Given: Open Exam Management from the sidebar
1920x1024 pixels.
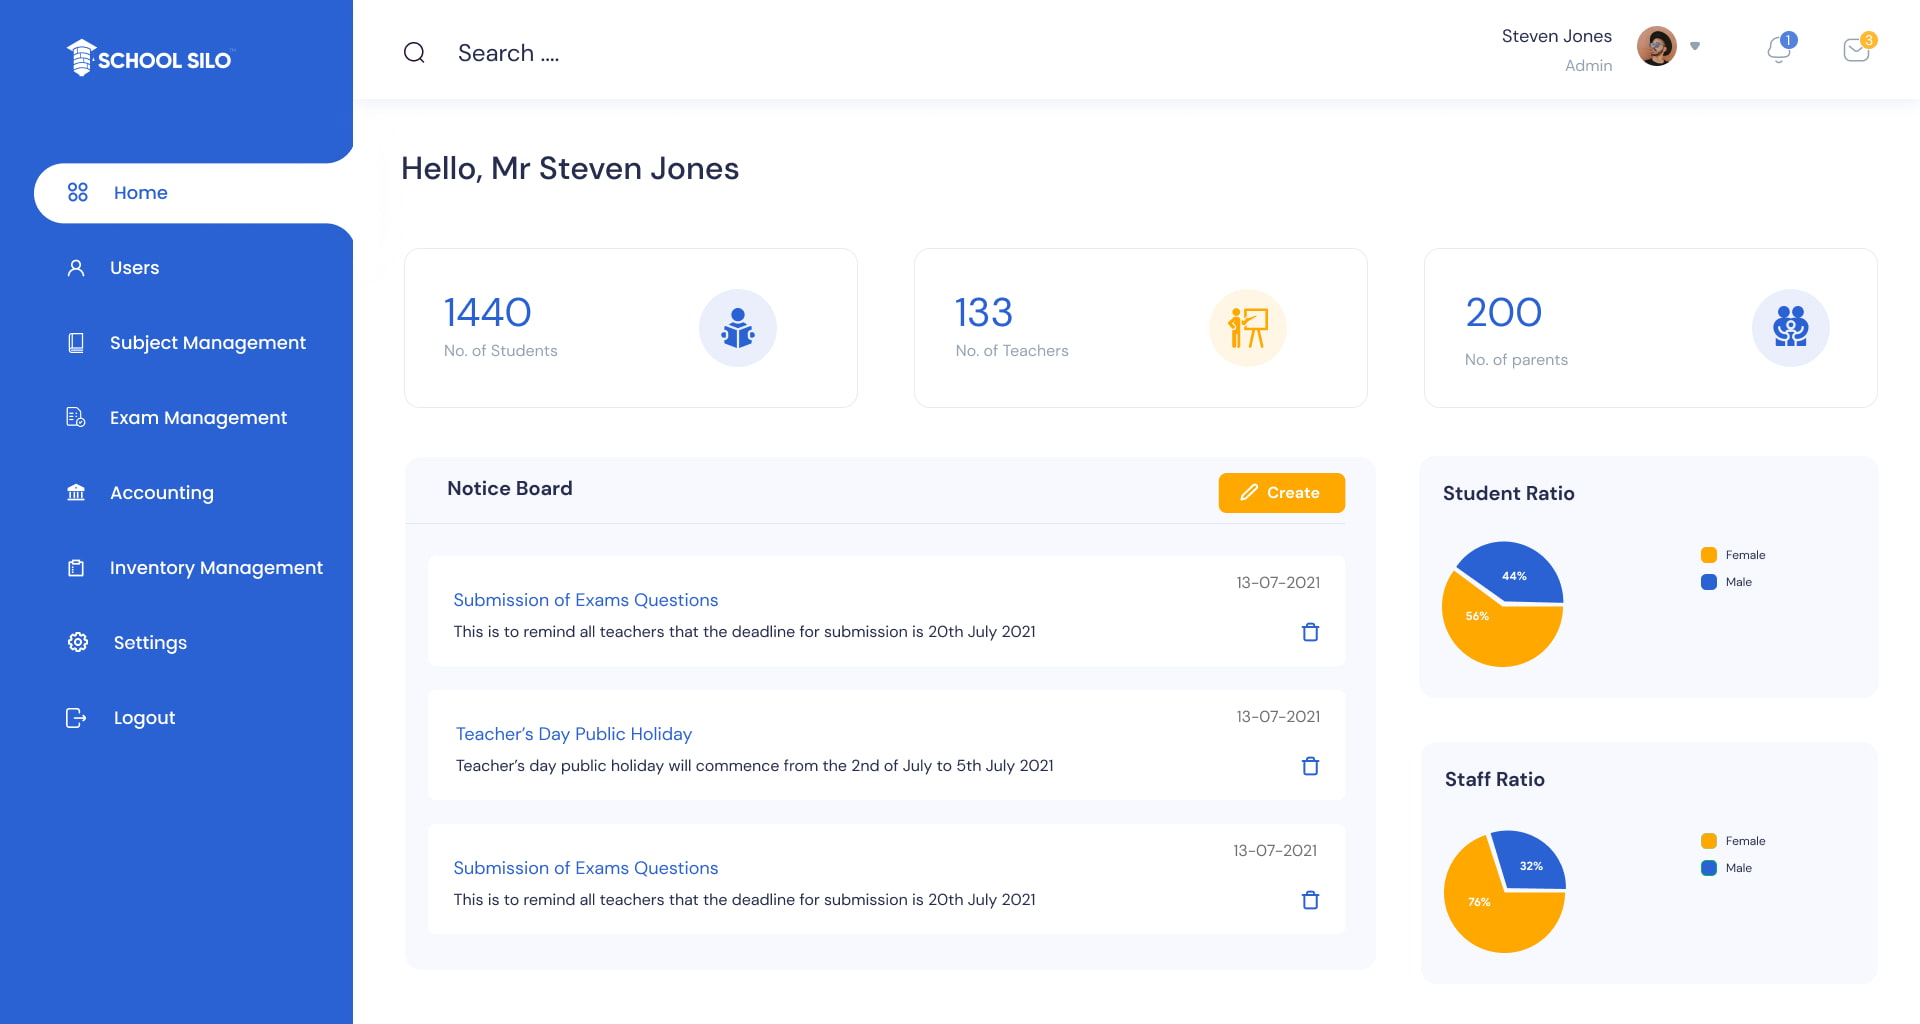Looking at the screenshot, I should point(198,417).
